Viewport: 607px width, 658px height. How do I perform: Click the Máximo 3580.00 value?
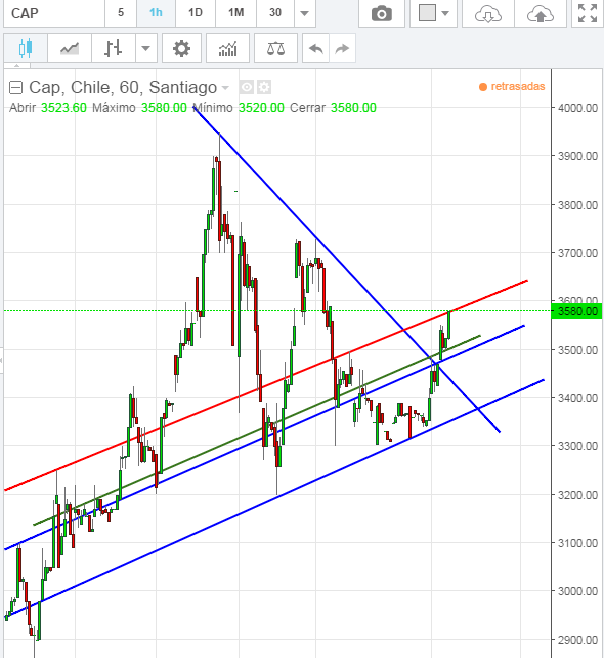164,108
